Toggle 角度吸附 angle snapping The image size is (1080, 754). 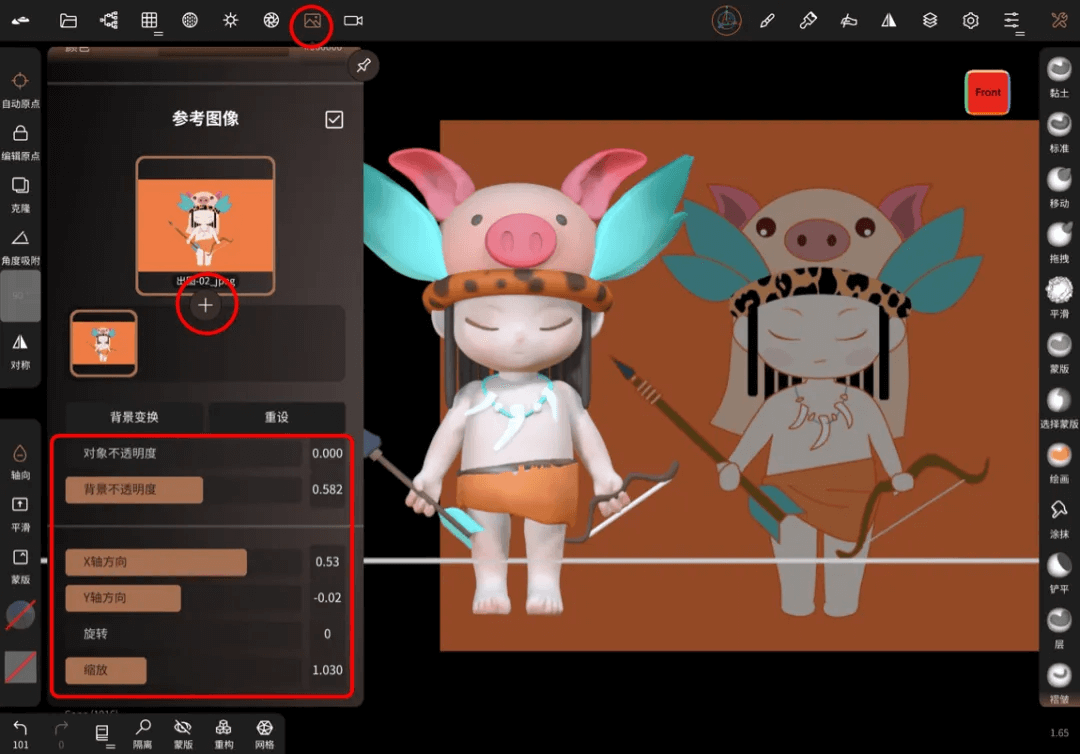21,247
